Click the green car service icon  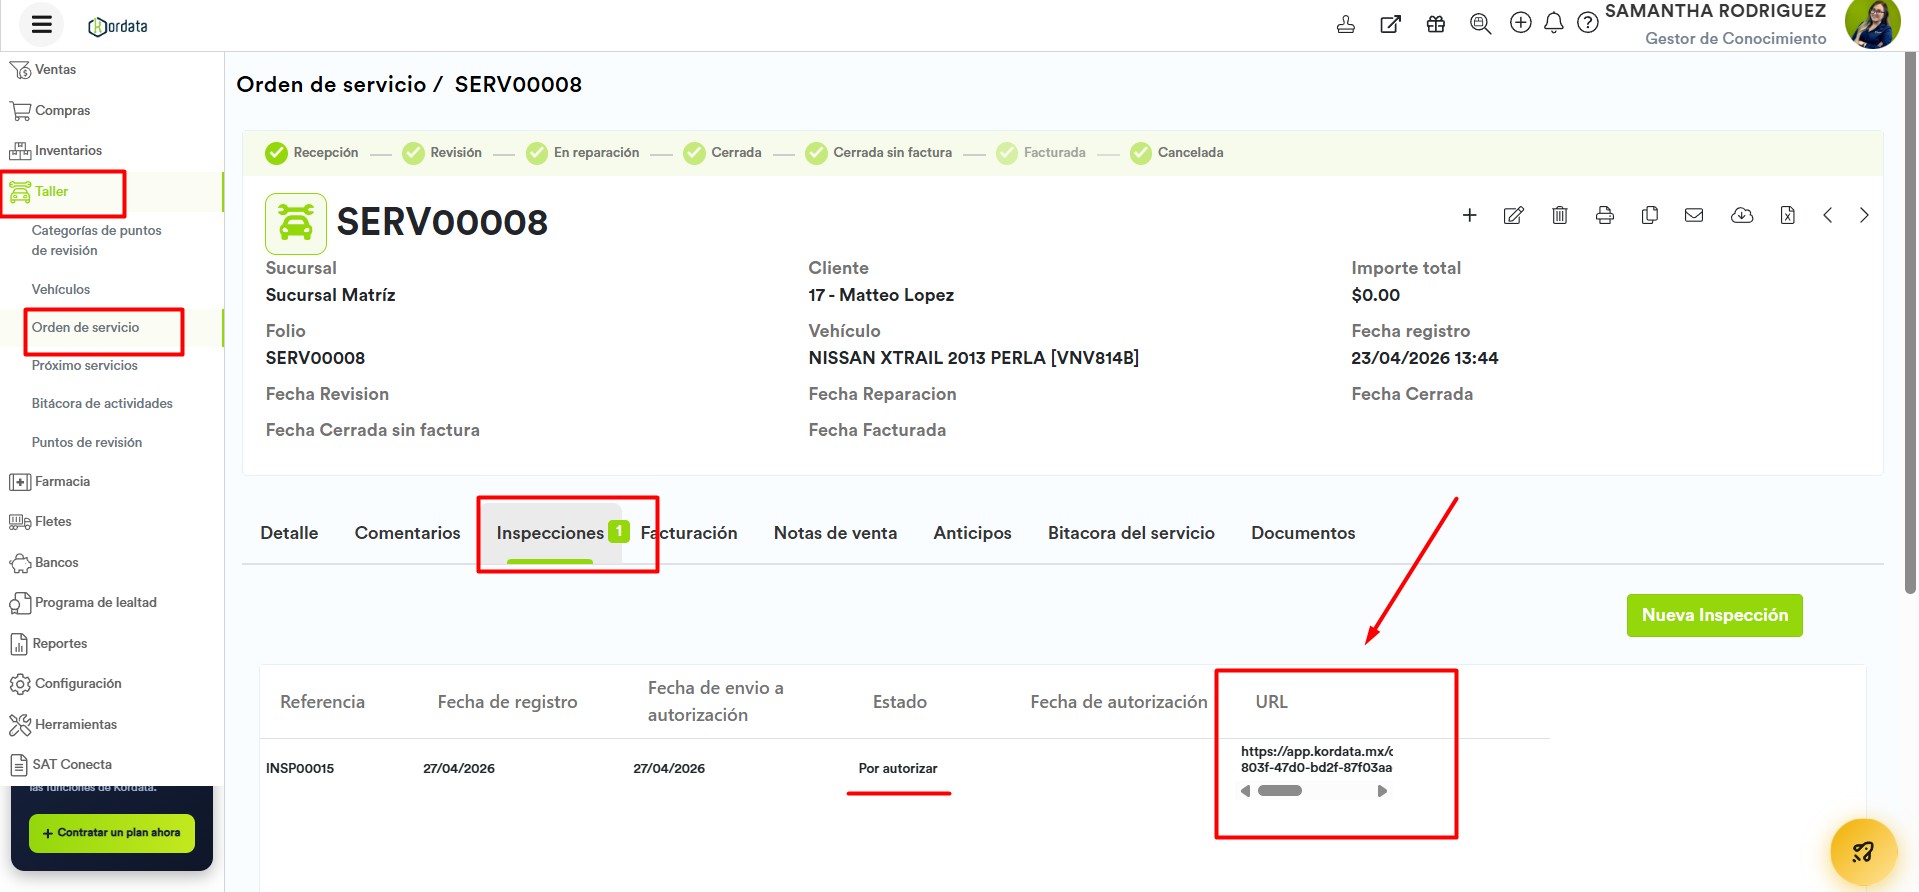[x=296, y=223]
